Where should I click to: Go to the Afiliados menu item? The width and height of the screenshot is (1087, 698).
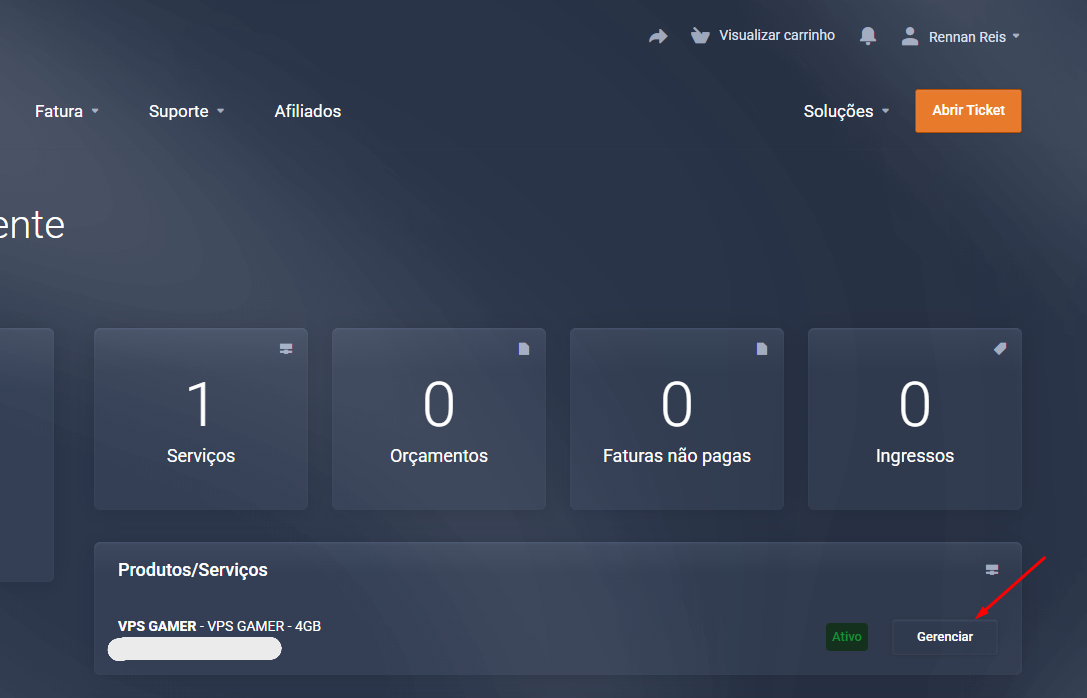click(308, 111)
